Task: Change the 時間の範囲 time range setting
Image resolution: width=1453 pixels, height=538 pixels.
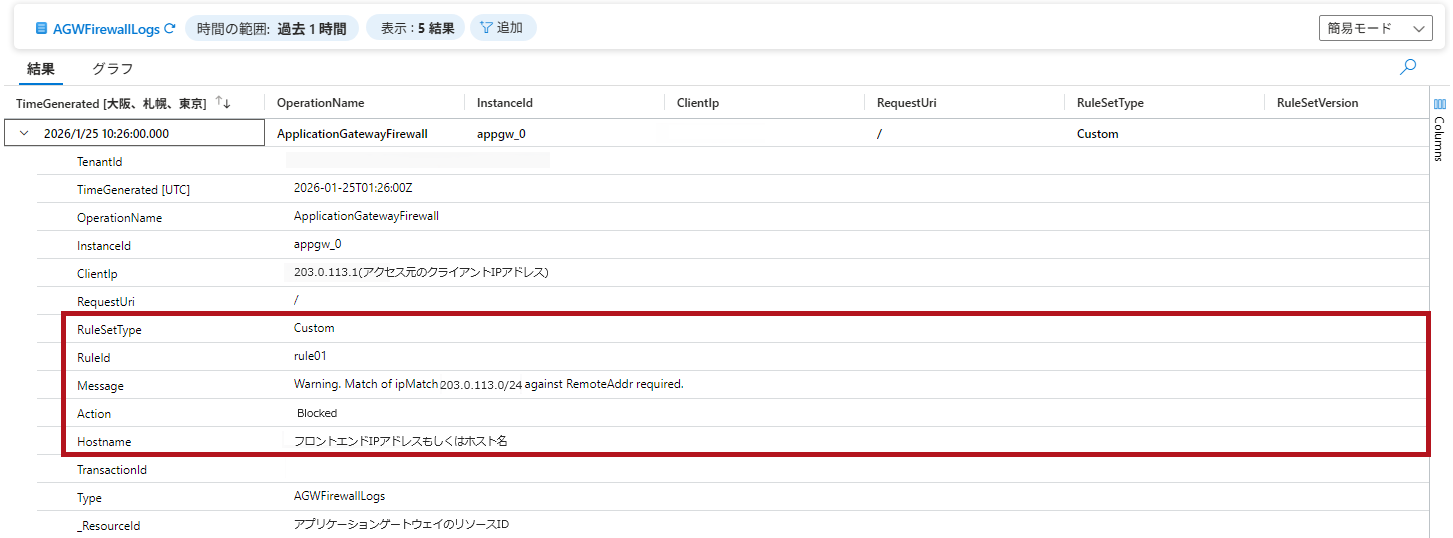Action: point(271,28)
